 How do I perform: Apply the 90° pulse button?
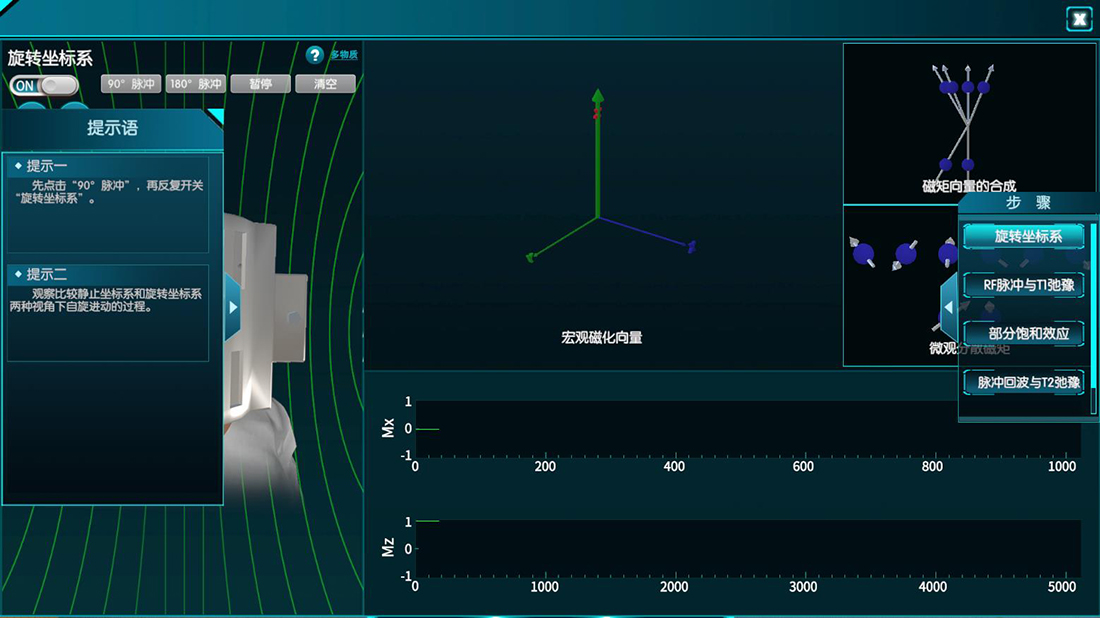tap(132, 84)
